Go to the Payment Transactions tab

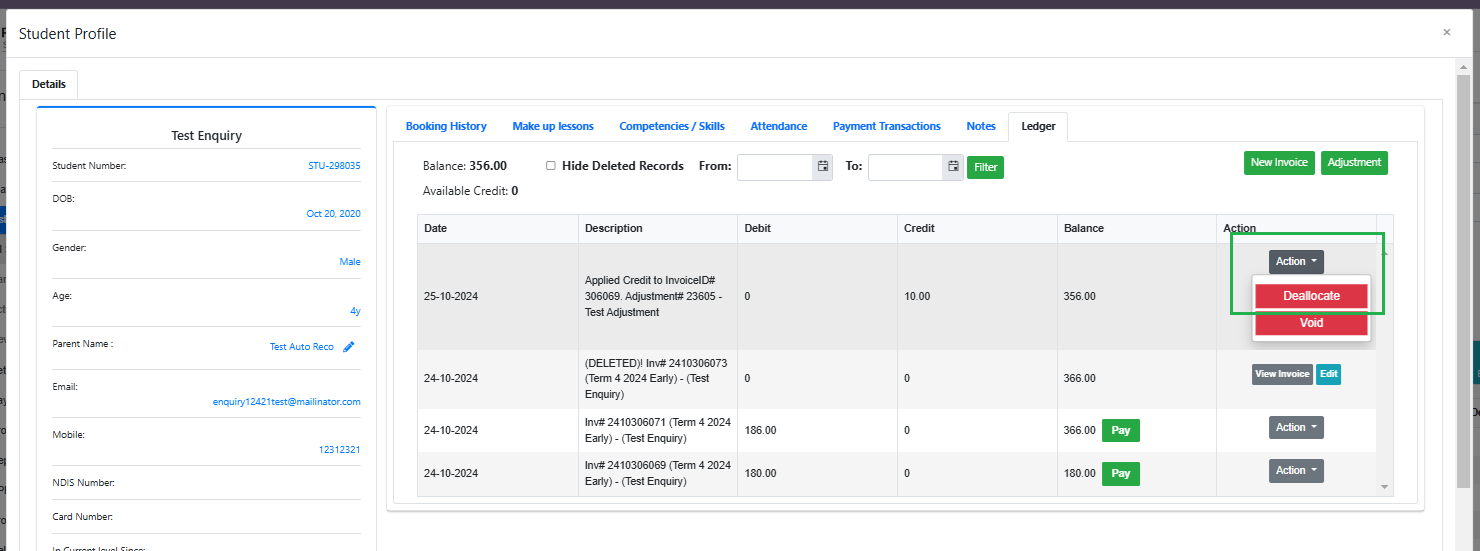coord(887,126)
